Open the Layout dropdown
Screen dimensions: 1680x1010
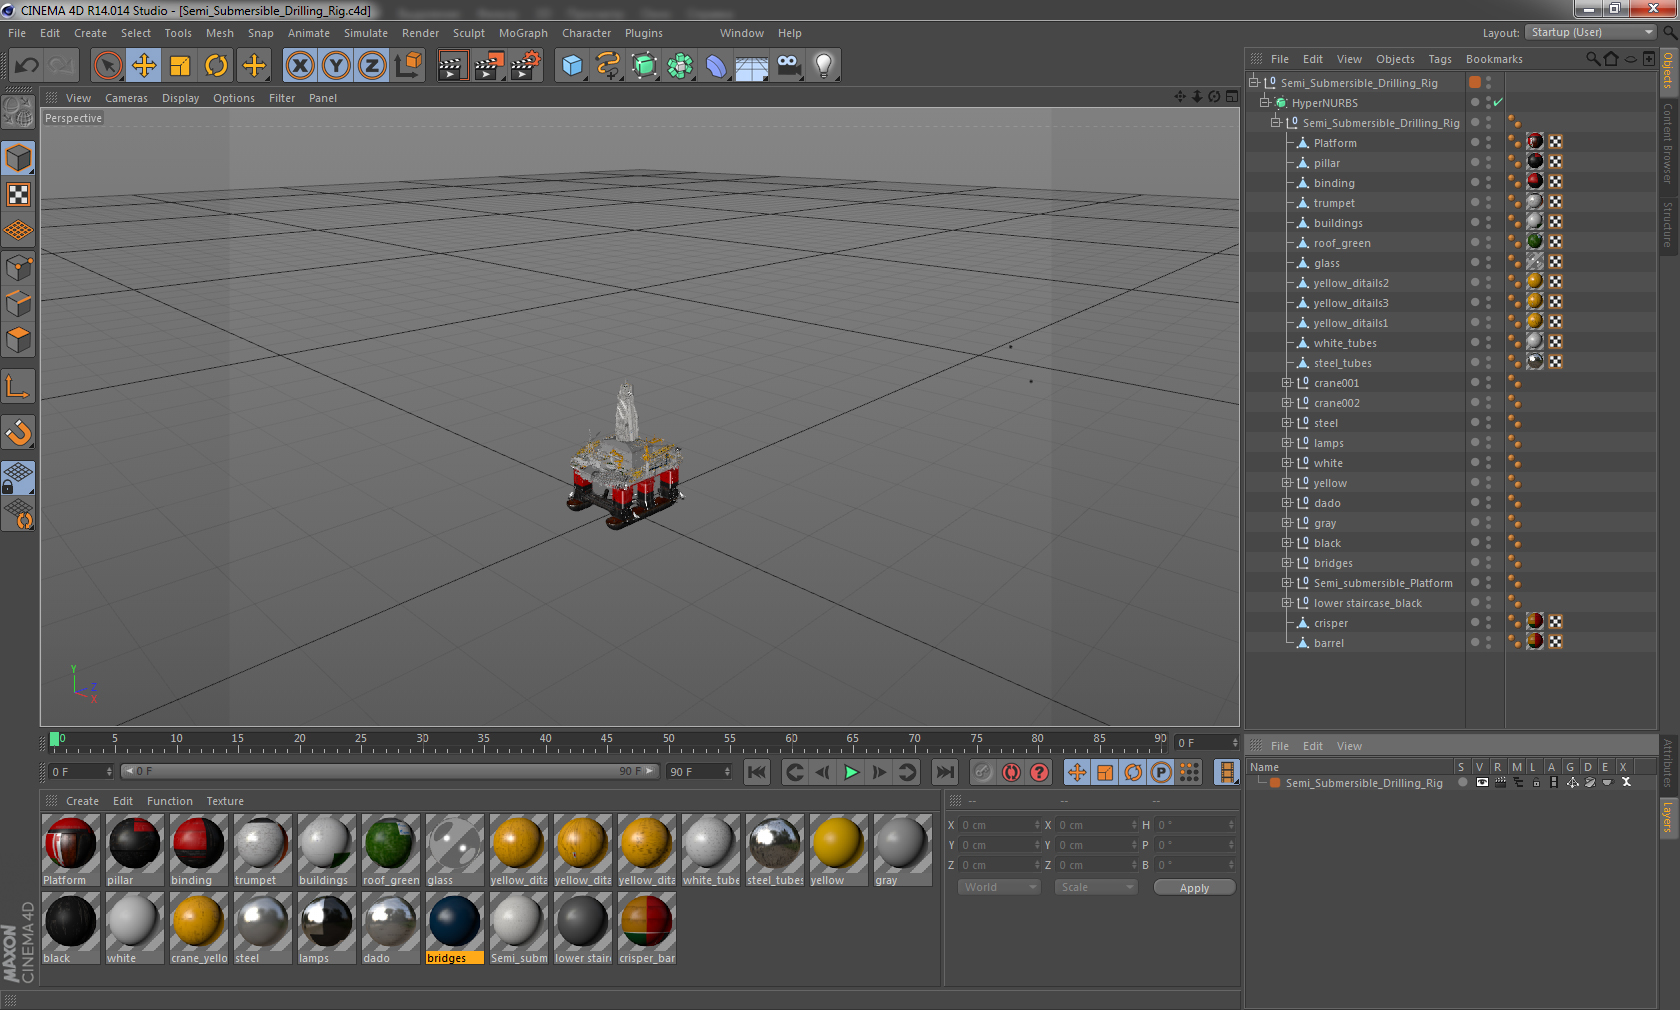click(x=1591, y=33)
